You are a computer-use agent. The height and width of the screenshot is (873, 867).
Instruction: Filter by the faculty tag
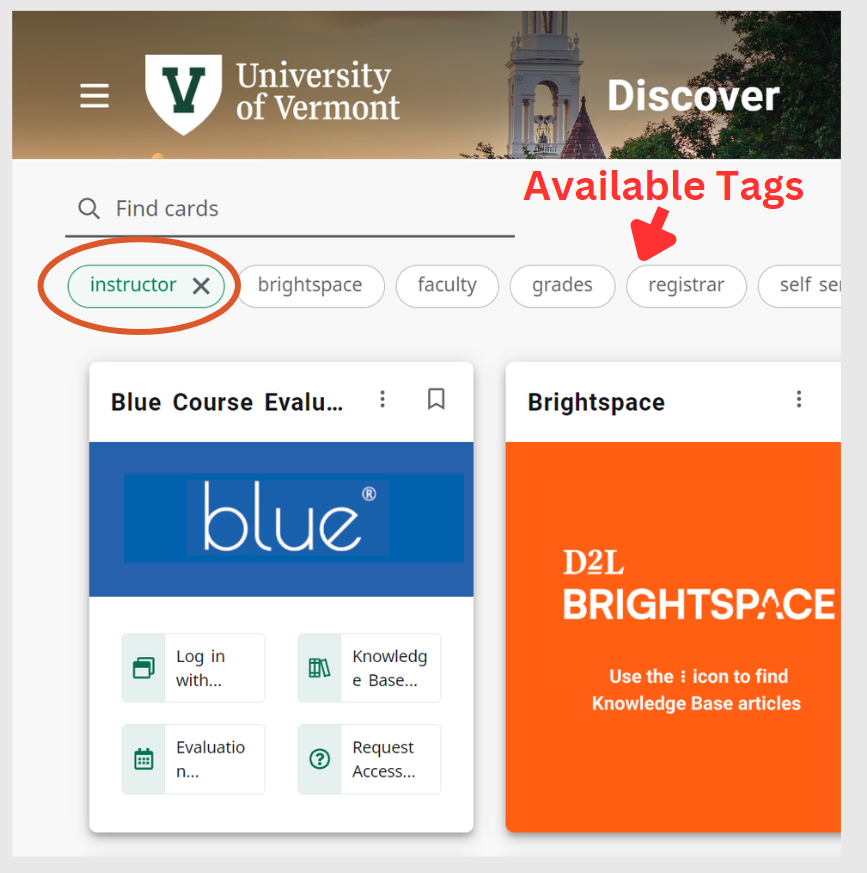(447, 286)
